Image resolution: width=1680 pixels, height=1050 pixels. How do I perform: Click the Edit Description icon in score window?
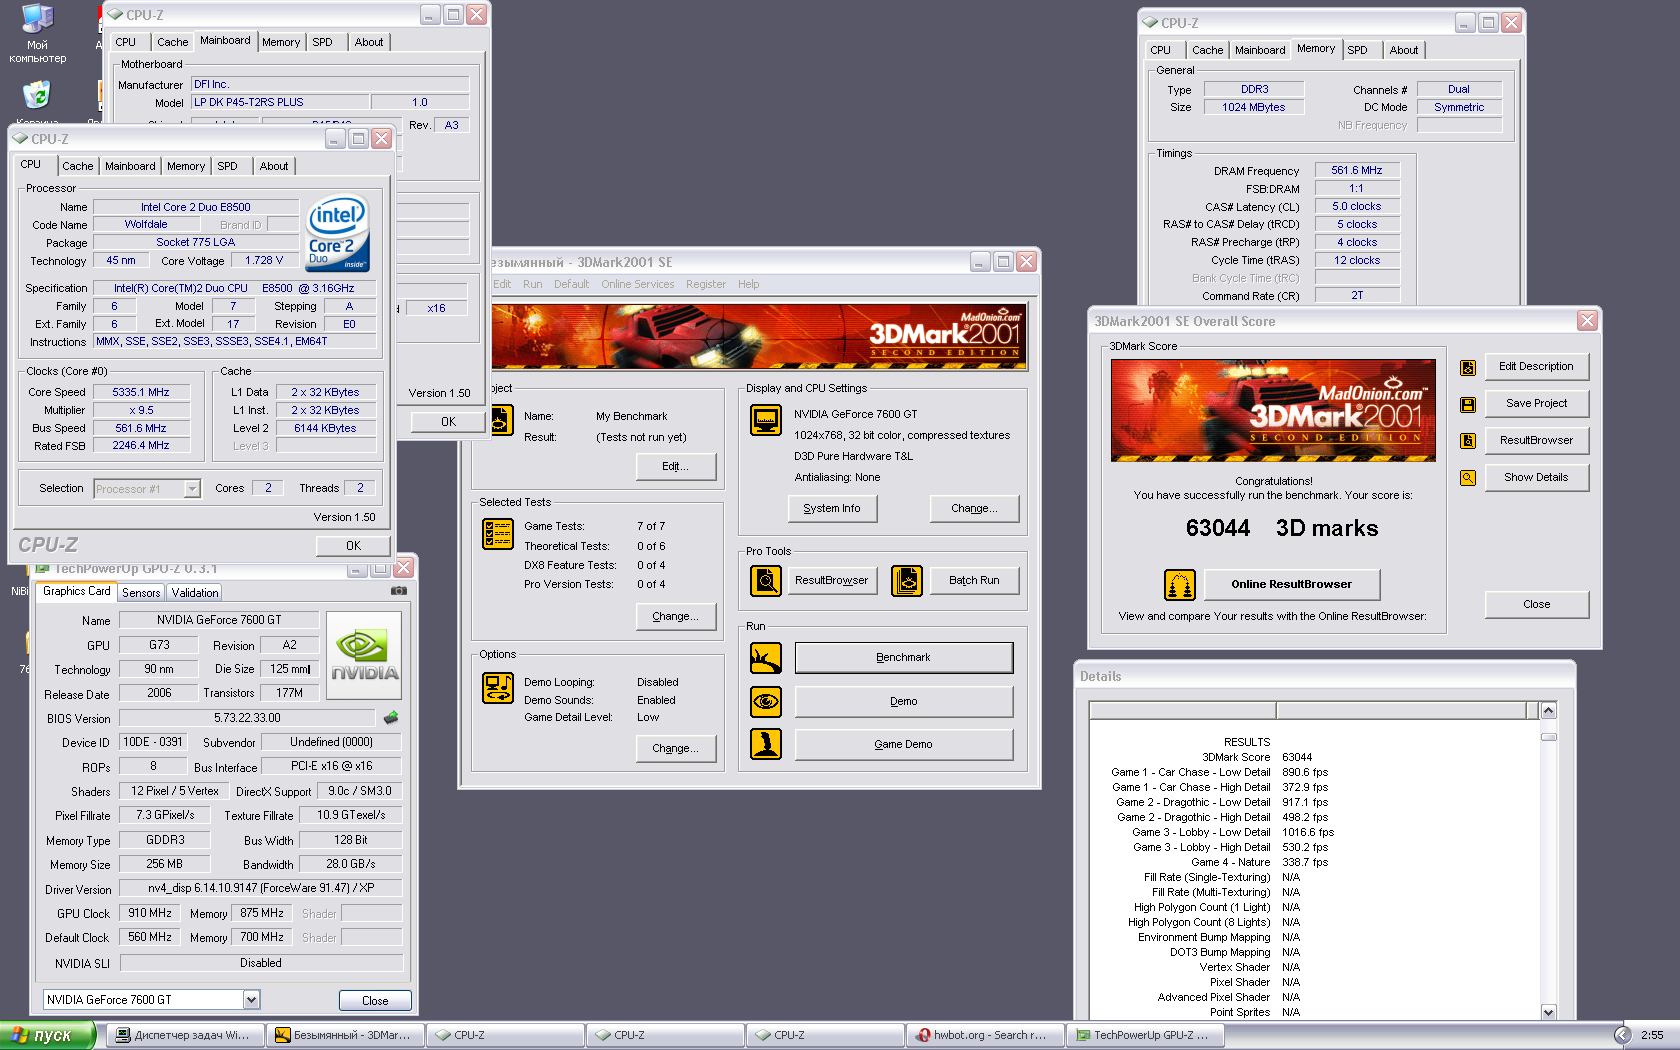click(x=1467, y=367)
